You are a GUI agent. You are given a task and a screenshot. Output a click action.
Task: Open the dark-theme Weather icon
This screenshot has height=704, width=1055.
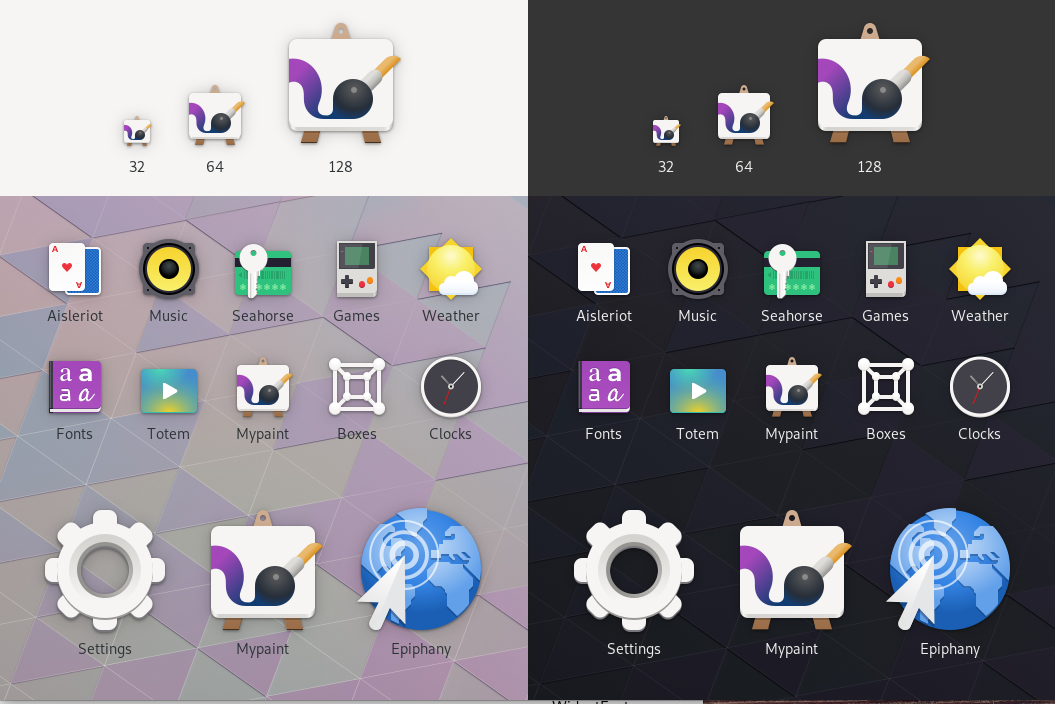tap(979, 269)
